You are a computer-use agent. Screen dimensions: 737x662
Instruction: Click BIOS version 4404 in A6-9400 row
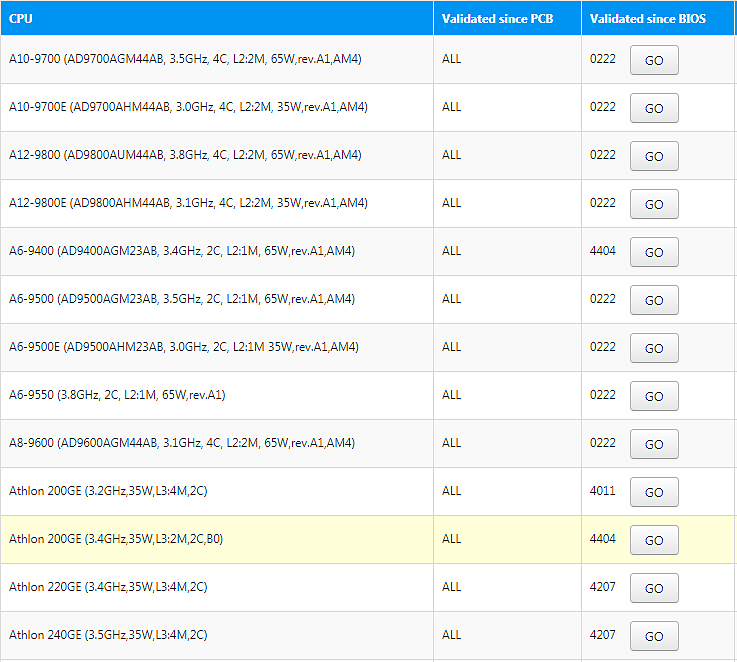coord(603,251)
